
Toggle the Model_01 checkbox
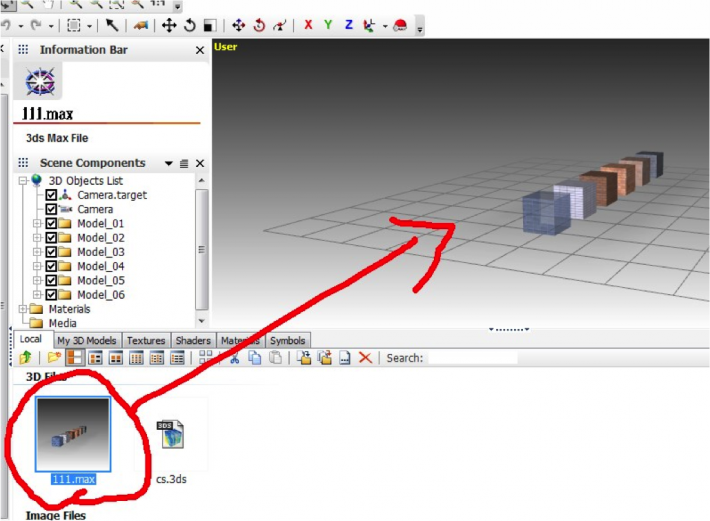click(x=51, y=223)
